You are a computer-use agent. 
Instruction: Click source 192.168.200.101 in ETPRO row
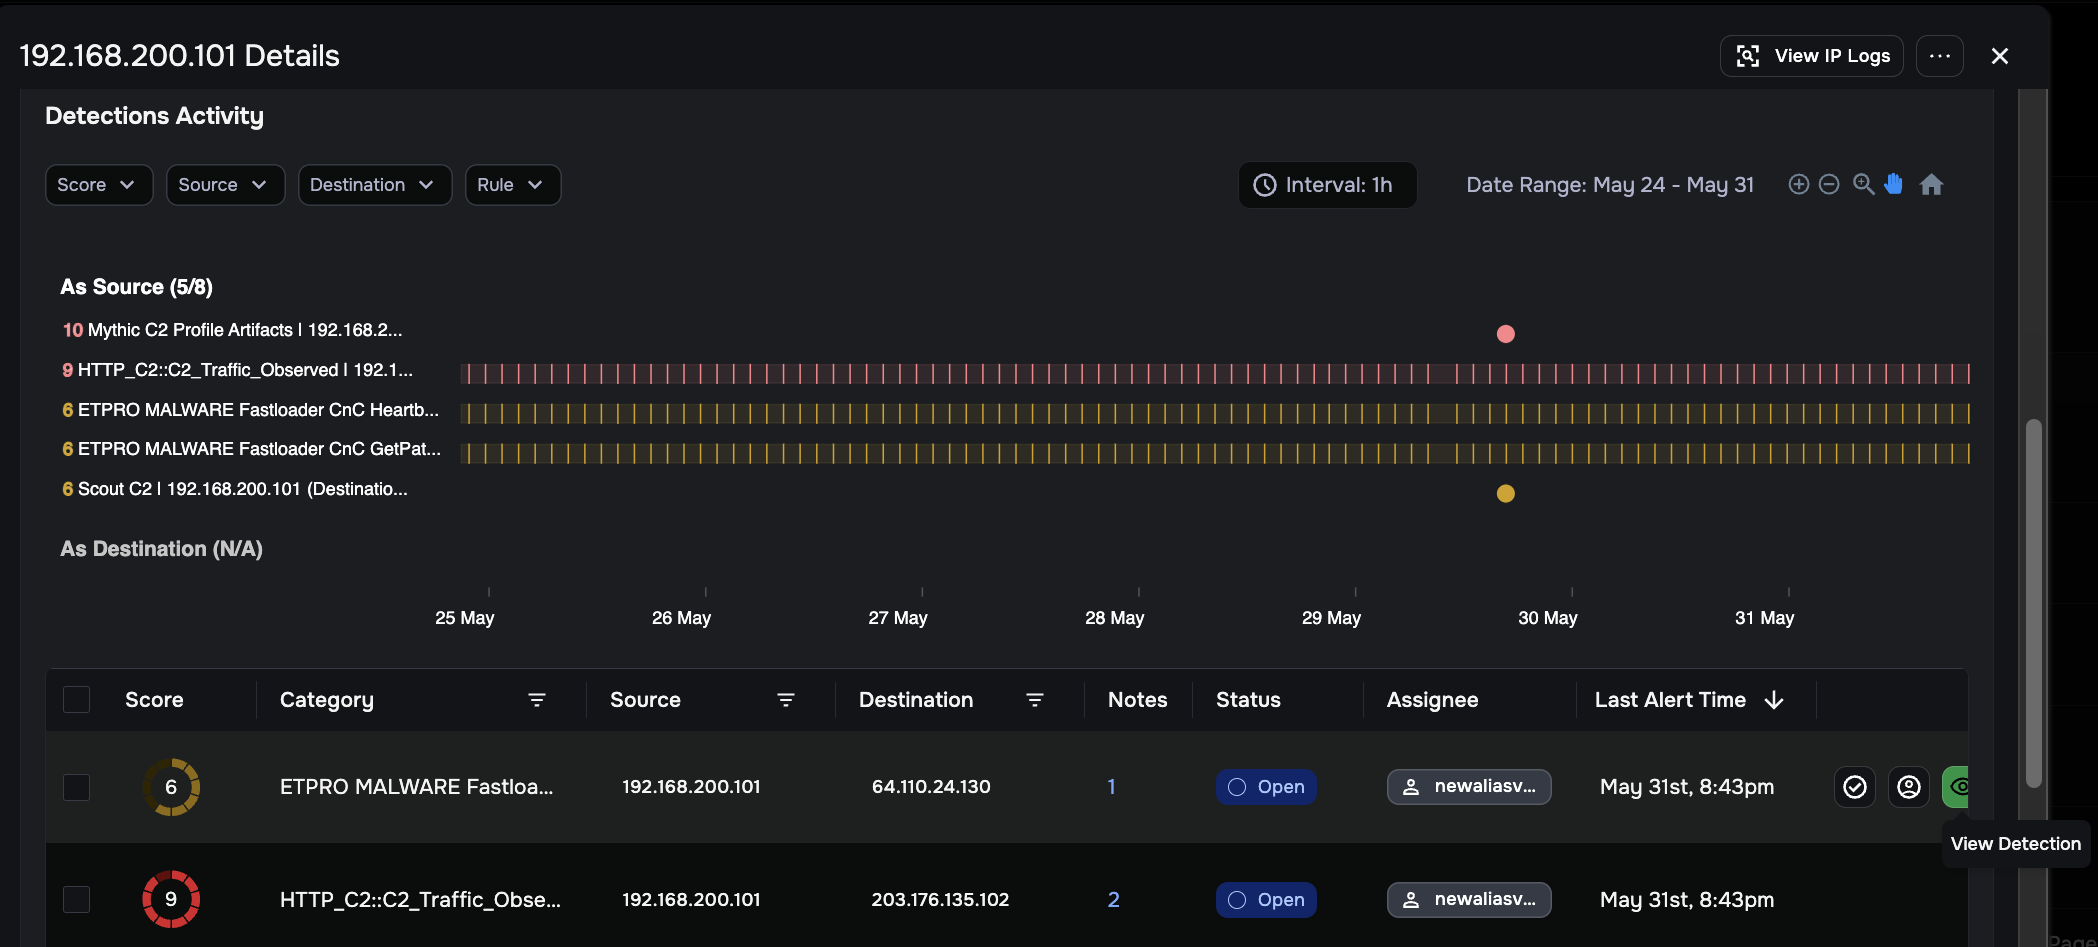691,787
